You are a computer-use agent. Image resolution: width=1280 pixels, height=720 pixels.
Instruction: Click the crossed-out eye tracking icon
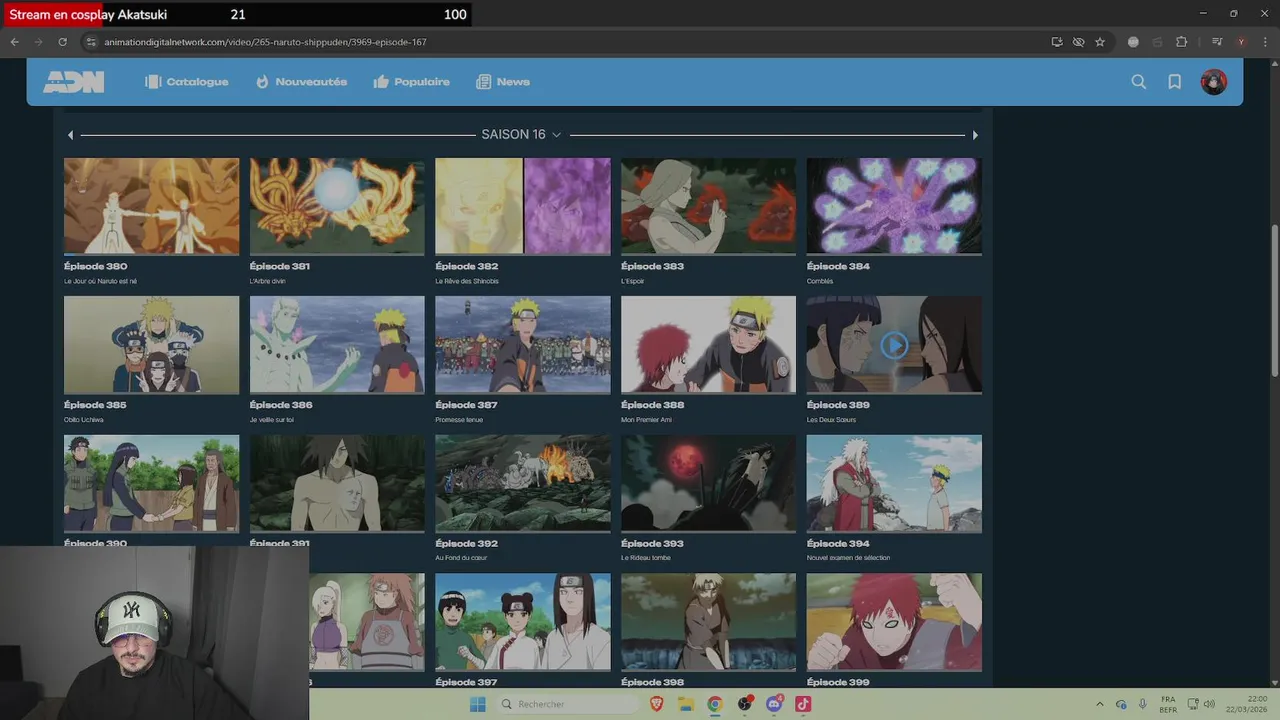[x=1078, y=42]
